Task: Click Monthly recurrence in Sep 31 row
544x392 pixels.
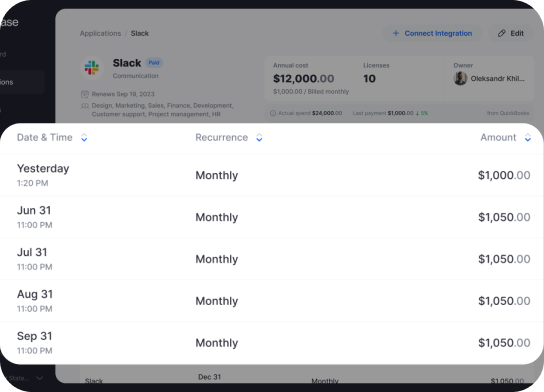Action: 217,343
